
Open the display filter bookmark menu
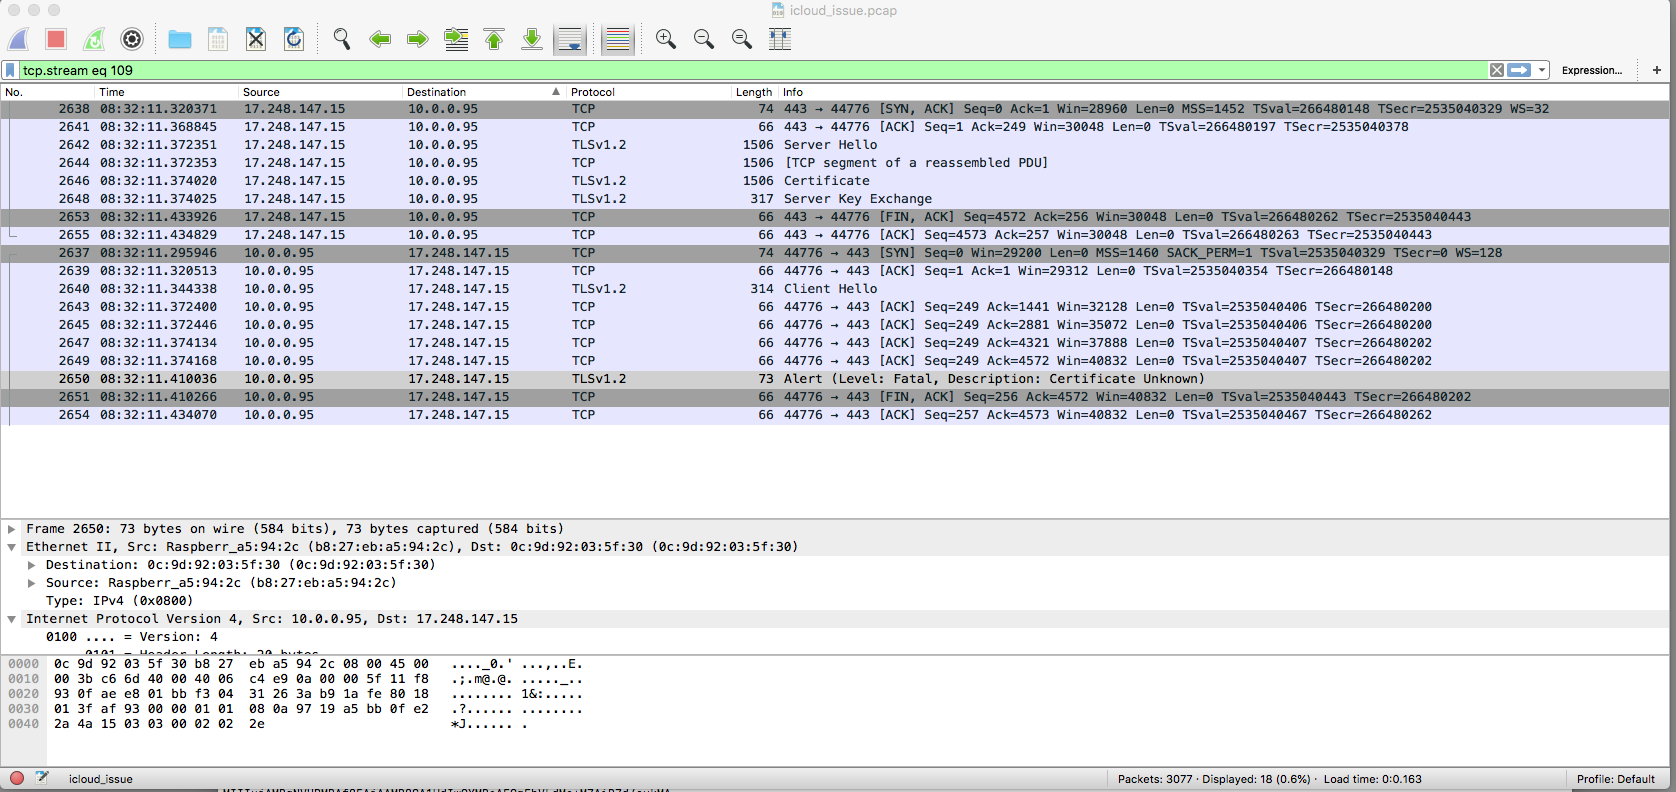(10, 70)
